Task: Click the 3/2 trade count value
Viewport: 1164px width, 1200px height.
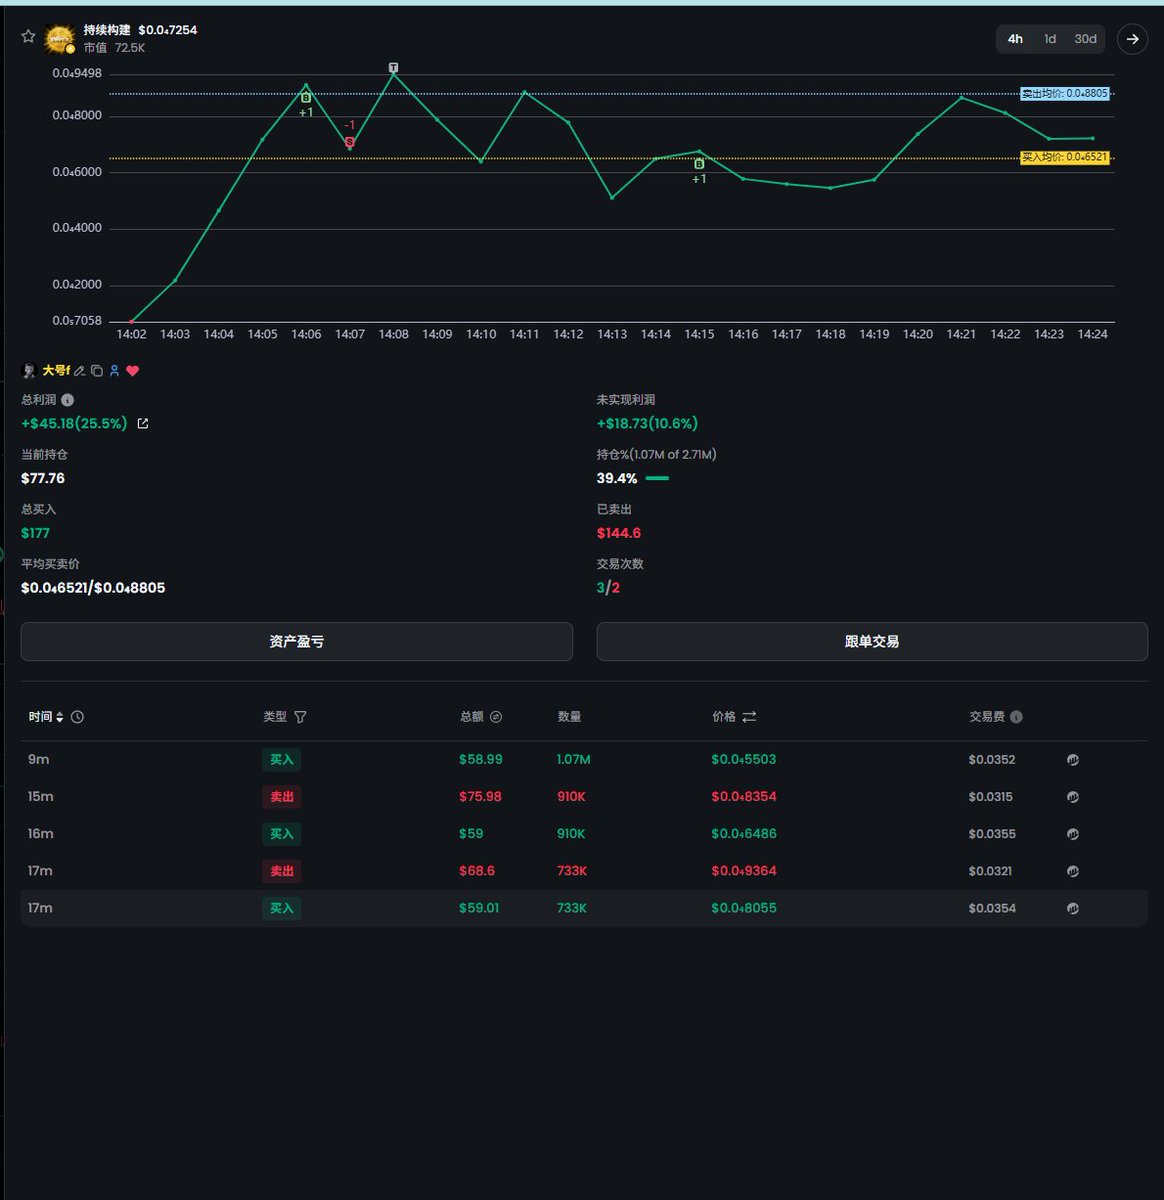Action: point(608,588)
